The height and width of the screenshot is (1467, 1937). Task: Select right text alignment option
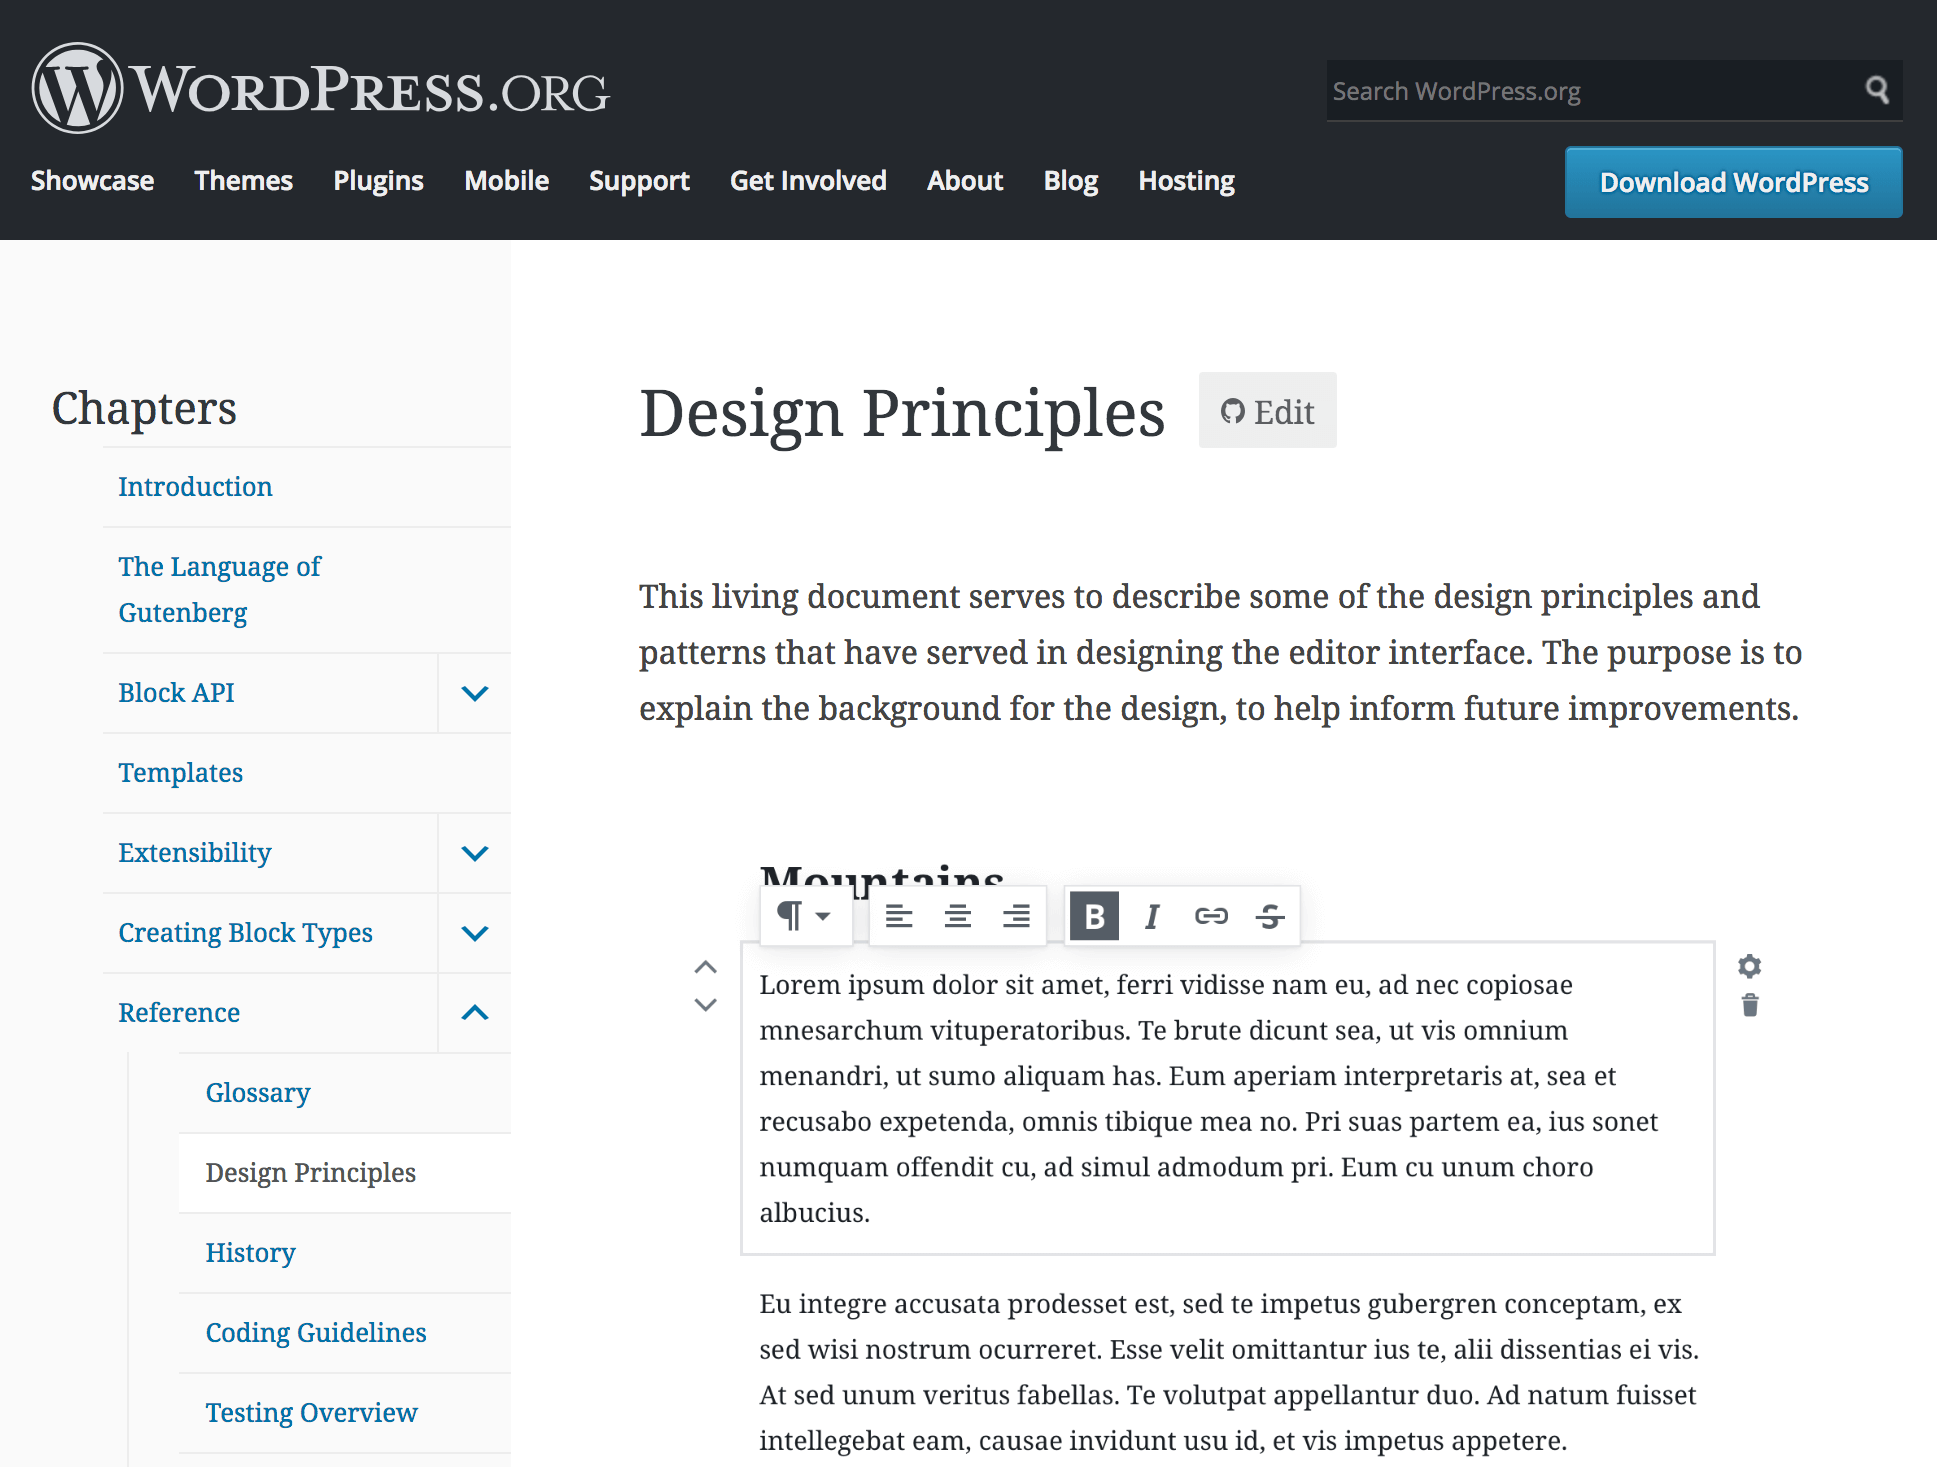pos(1015,915)
